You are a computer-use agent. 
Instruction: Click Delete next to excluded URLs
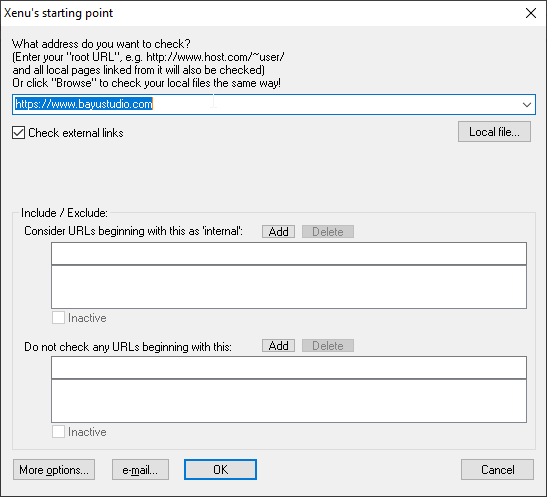pos(328,346)
